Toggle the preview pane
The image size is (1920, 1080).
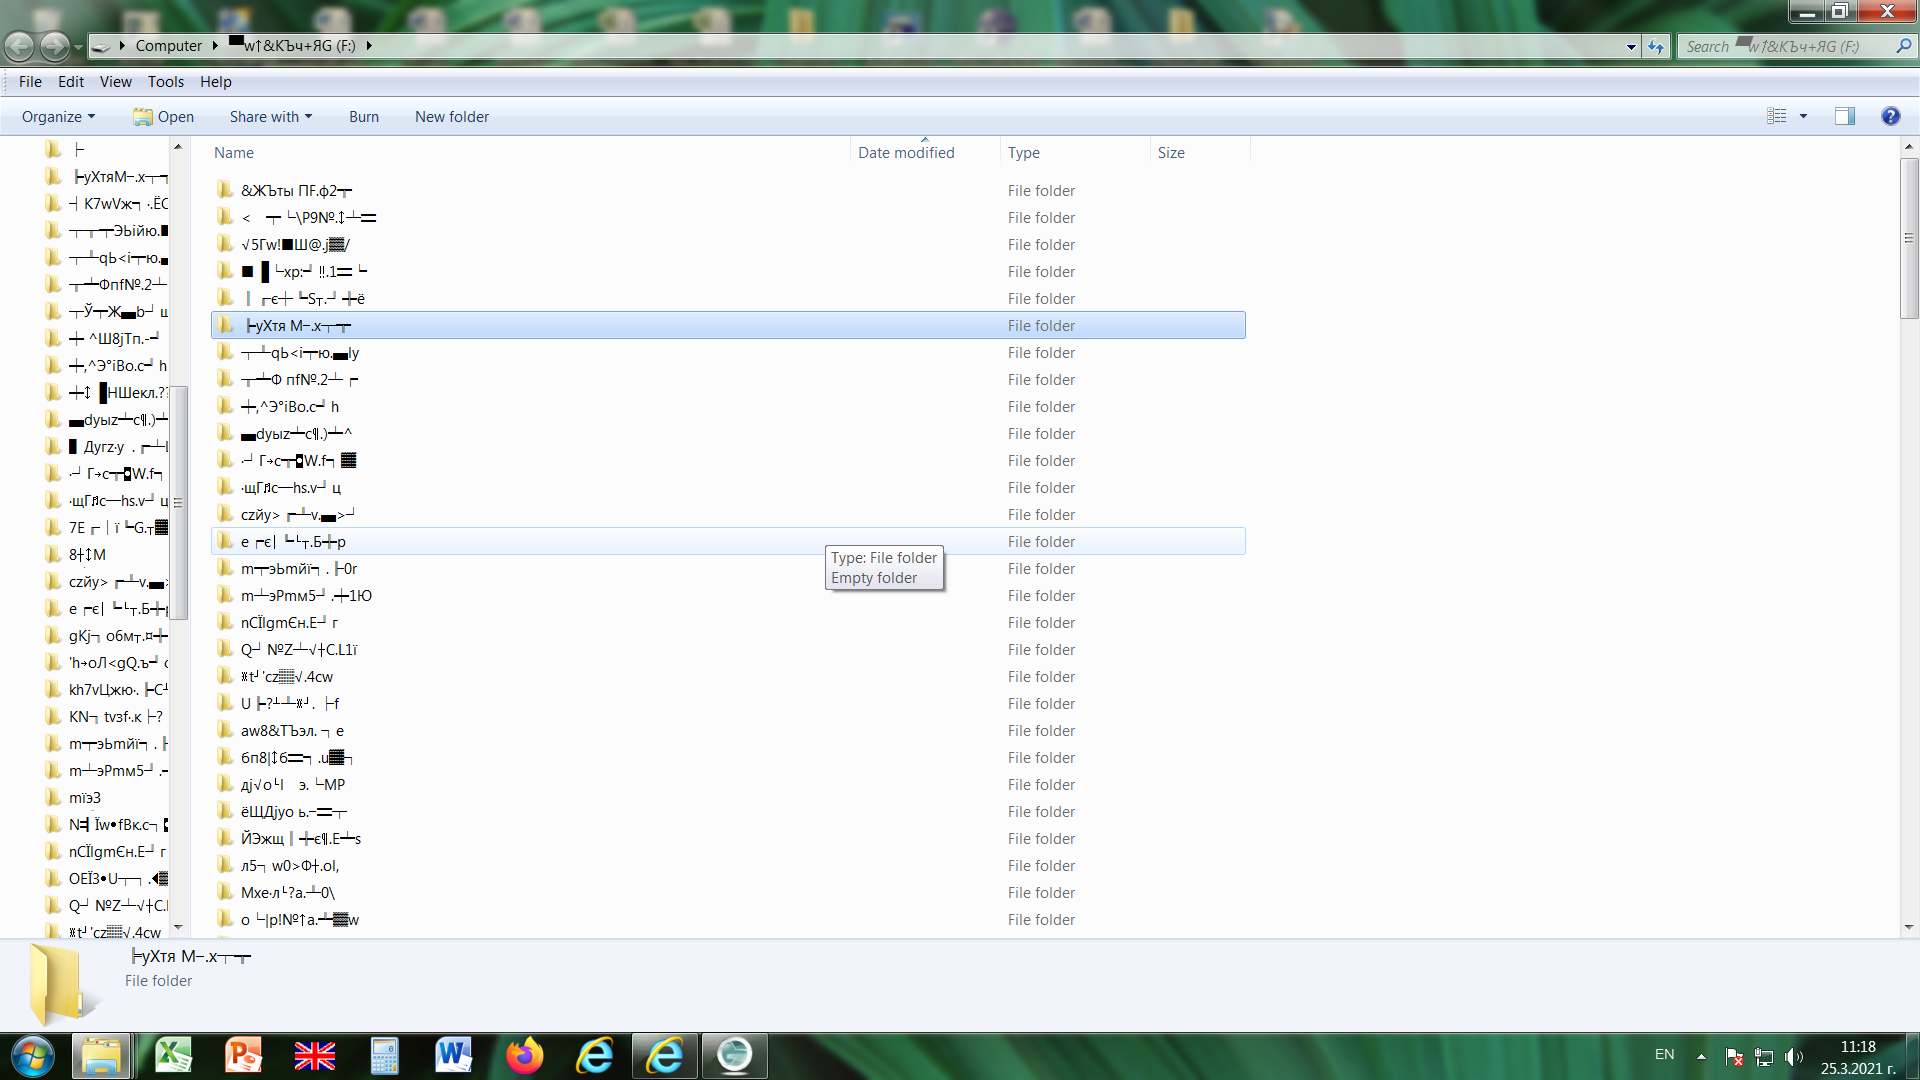click(x=1844, y=116)
